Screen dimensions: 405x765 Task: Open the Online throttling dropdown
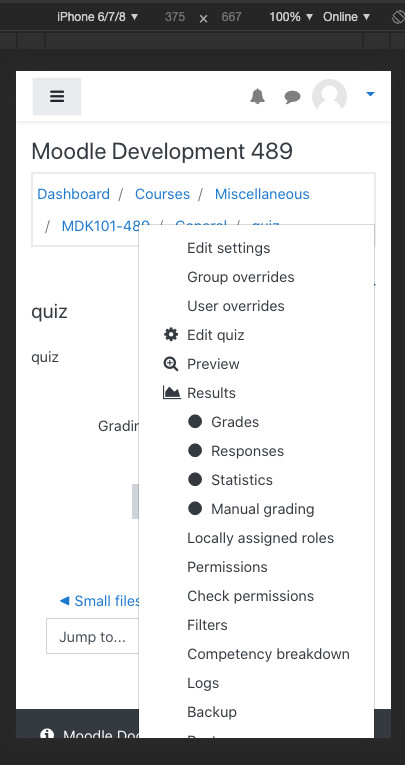pyautogui.click(x=346, y=17)
